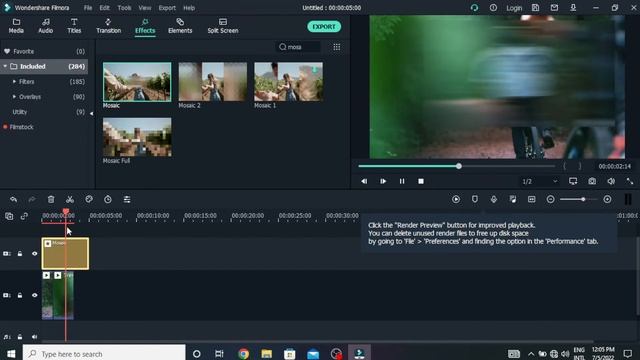The height and width of the screenshot is (360, 640).
Task: Toggle timeline auto-ripple link icon
Action: pos(24,216)
